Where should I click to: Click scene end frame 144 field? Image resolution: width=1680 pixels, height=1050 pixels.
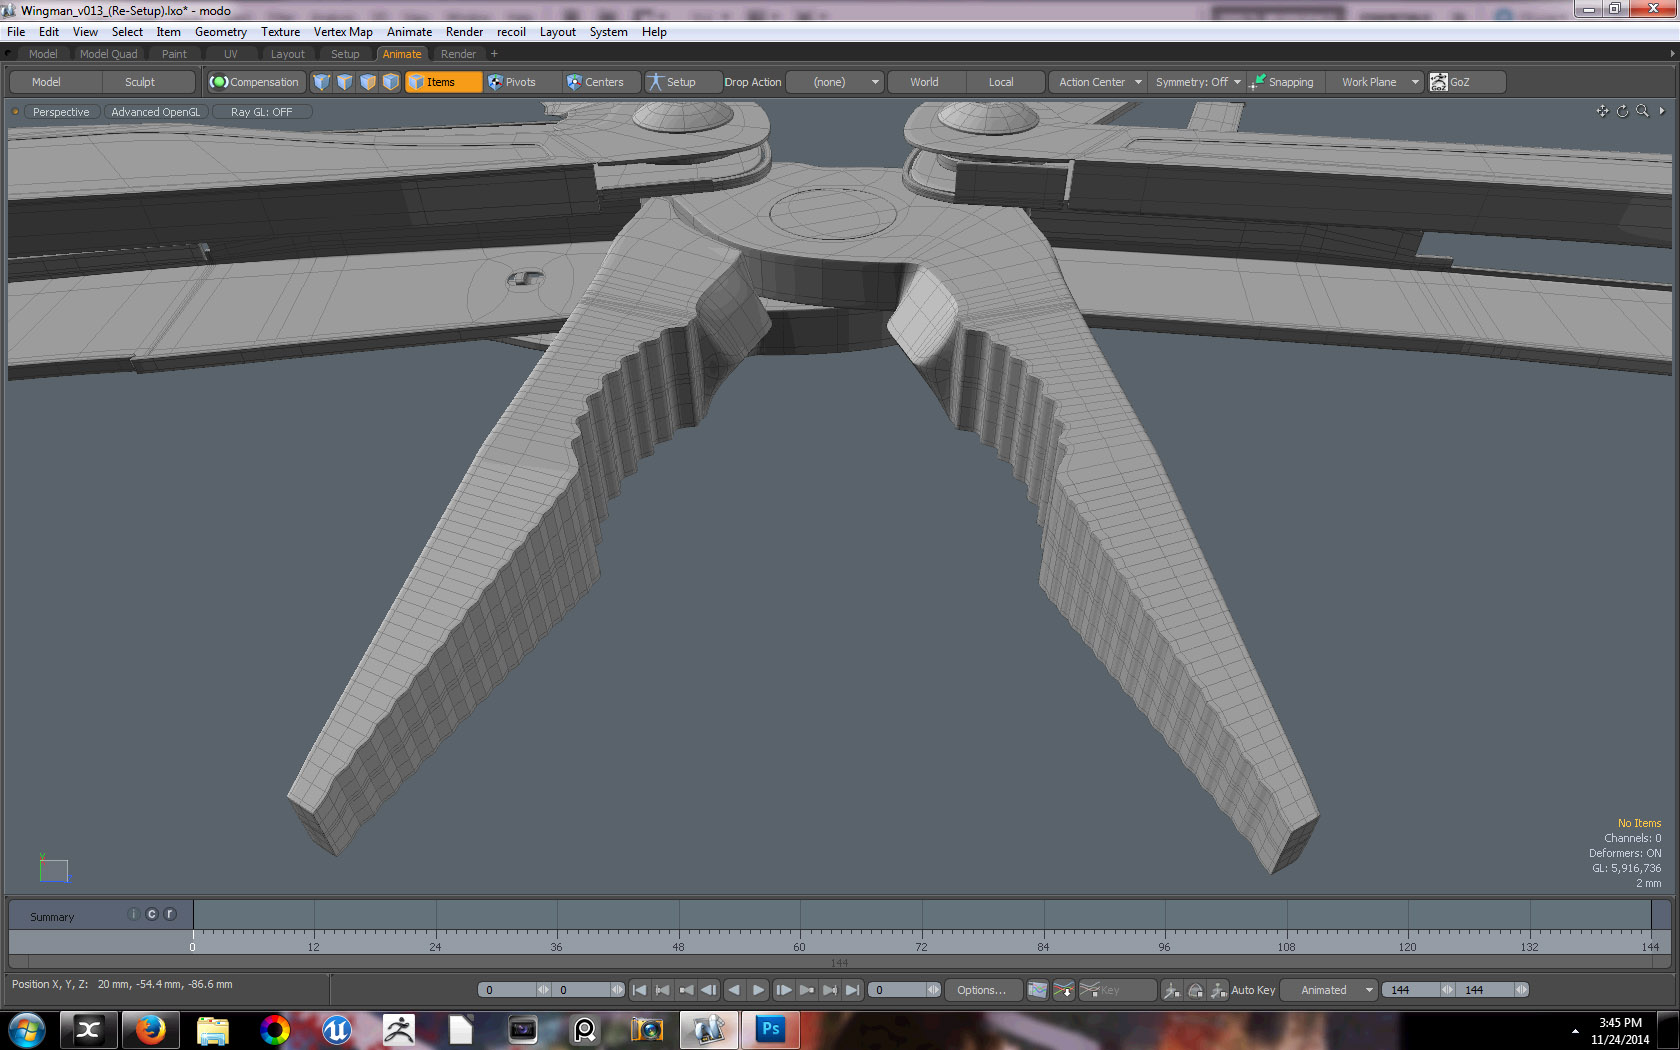[1492, 990]
